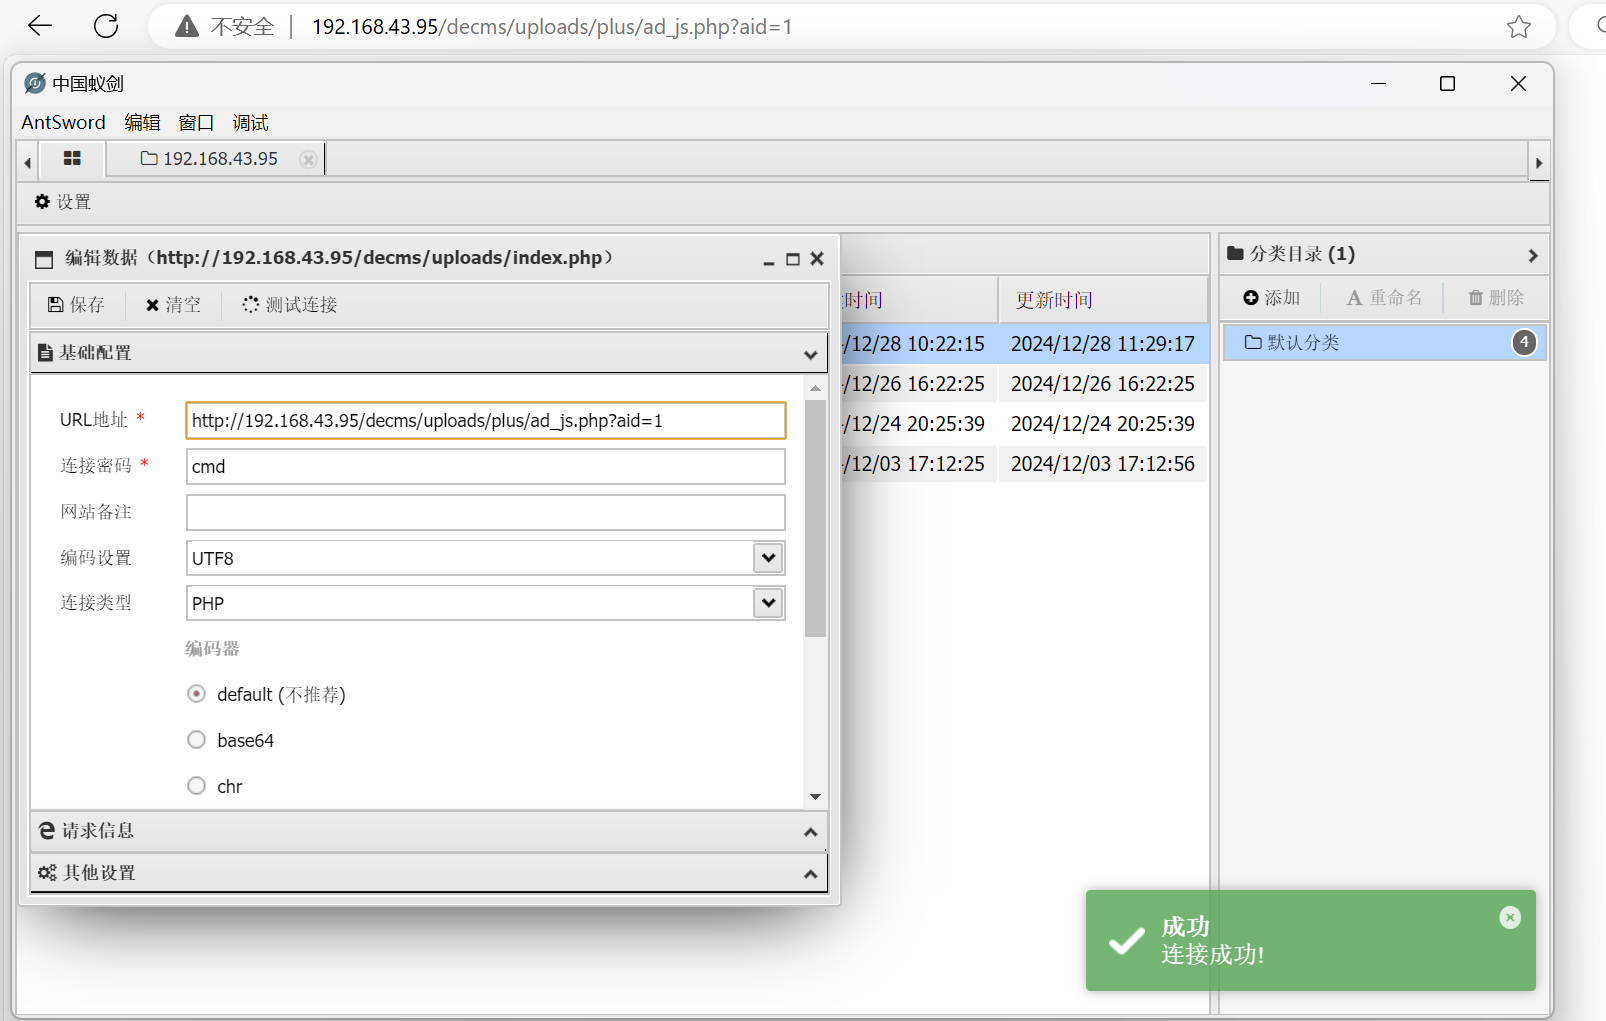Click the browser address bar URL
Image resolution: width=1606 pixels, height=1021 pixels.
pos(552,27)
